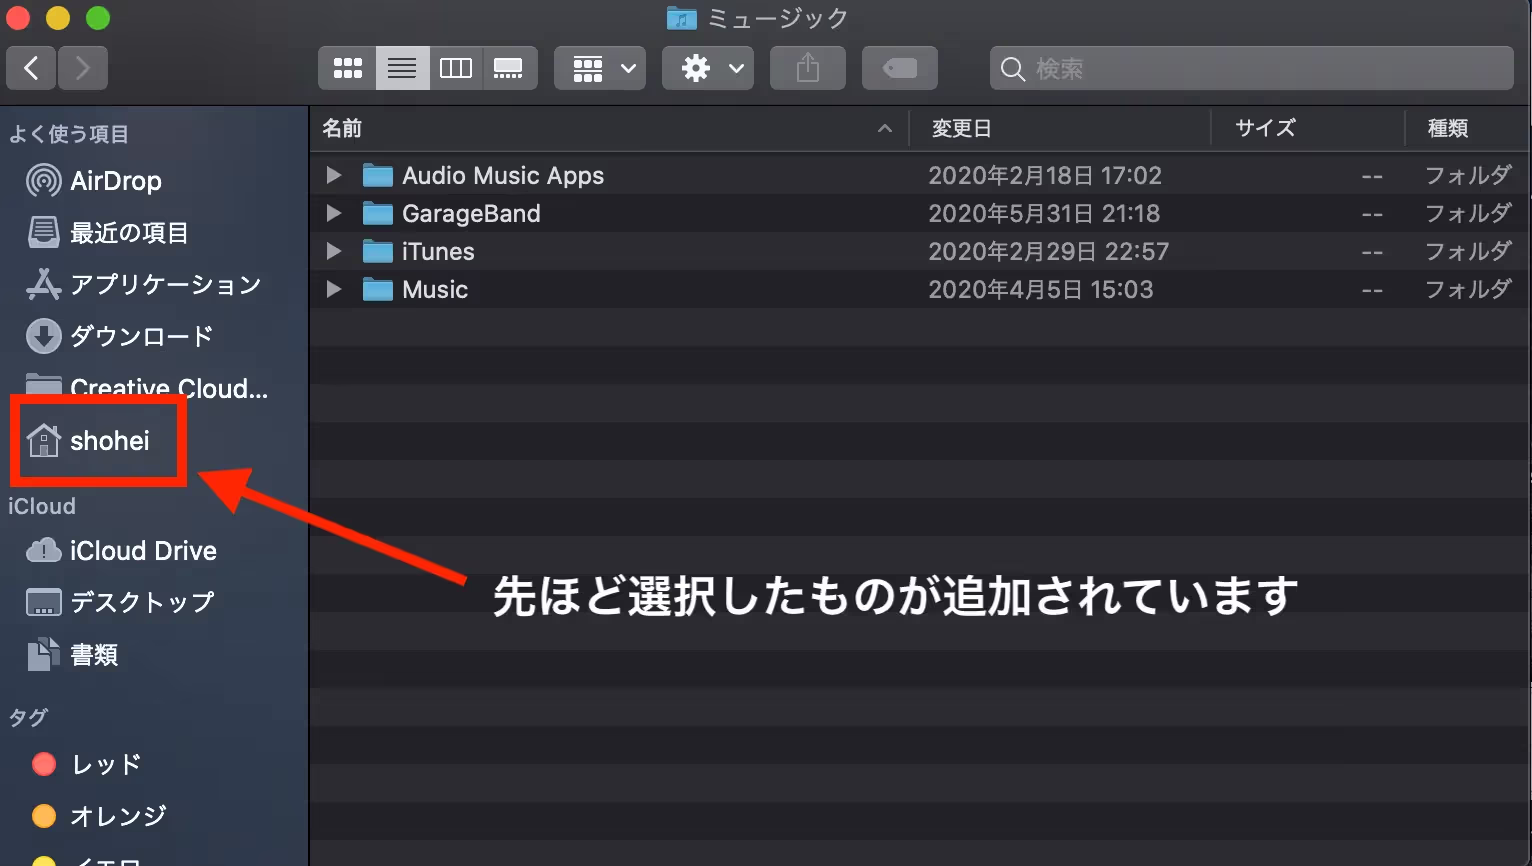Click the フォルダ type of Music row
Viewport: 1532px width, 866px height.
[x=1468, y=290]
